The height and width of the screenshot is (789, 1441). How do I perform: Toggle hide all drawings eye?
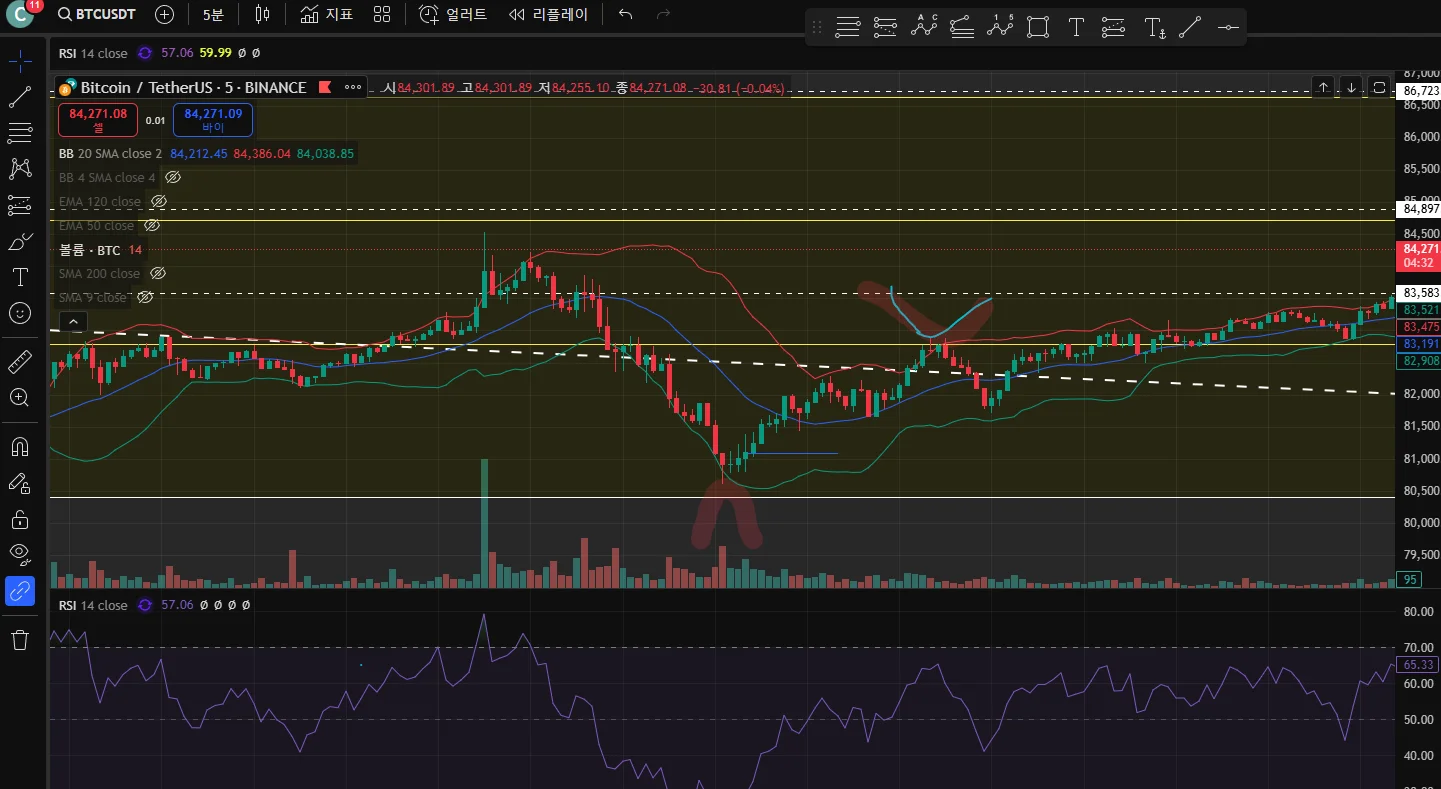(20, 555)
